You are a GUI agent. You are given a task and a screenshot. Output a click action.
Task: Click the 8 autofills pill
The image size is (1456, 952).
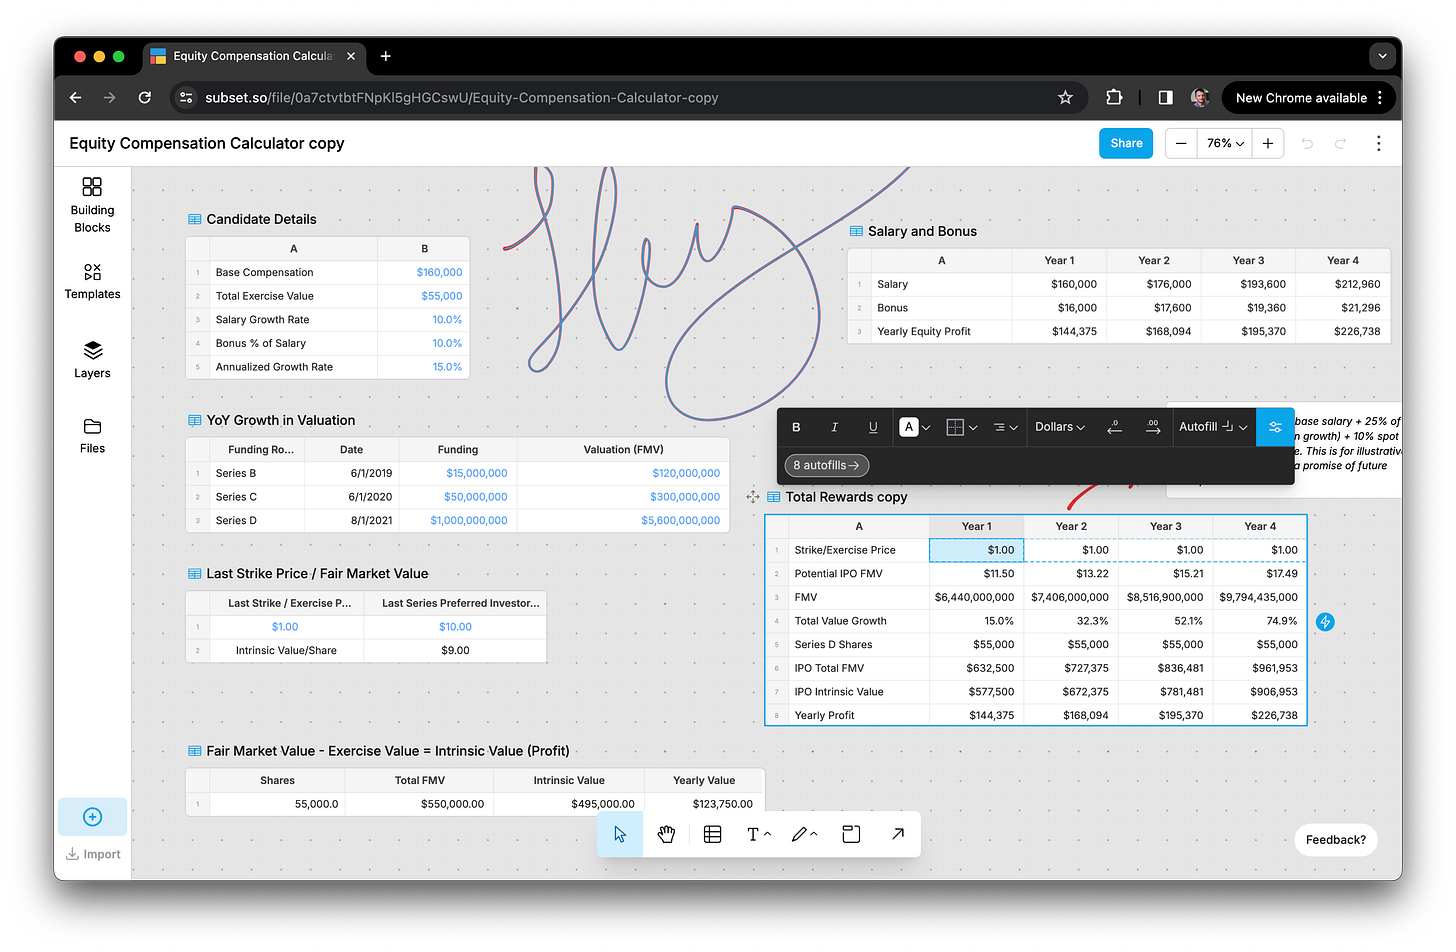827,465
